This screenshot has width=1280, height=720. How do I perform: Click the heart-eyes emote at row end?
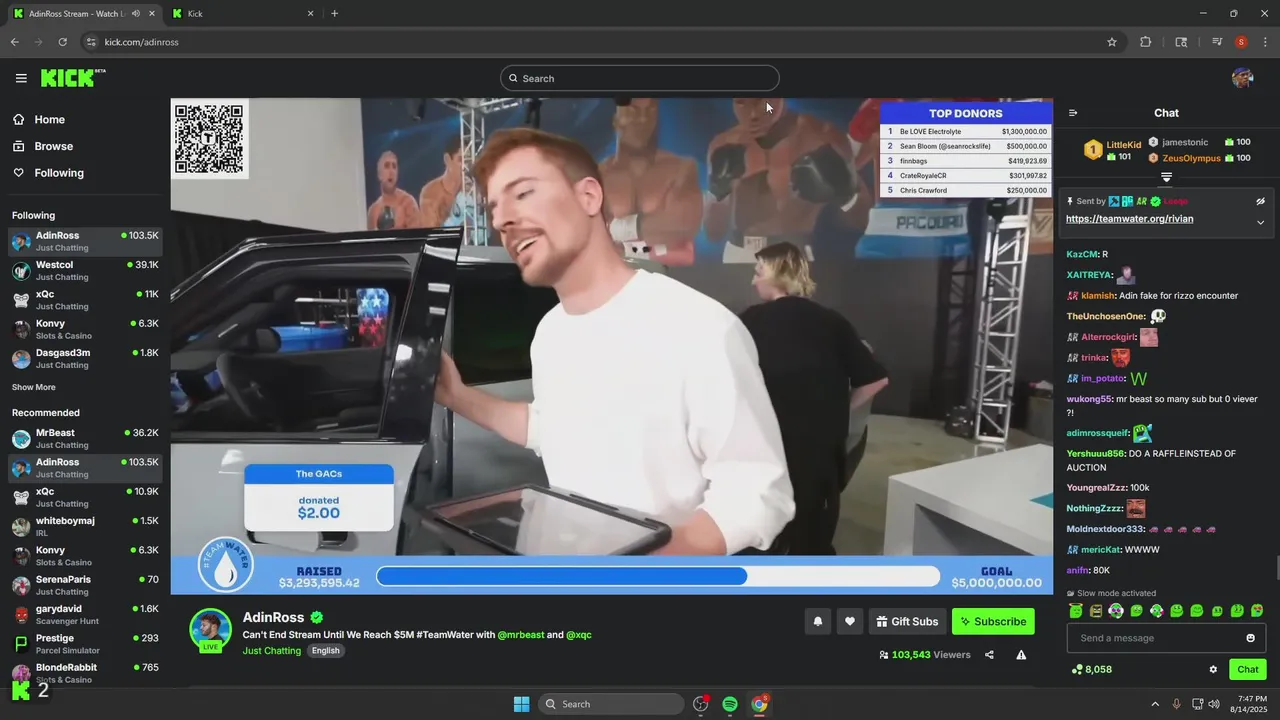[x=1257, y=610]
